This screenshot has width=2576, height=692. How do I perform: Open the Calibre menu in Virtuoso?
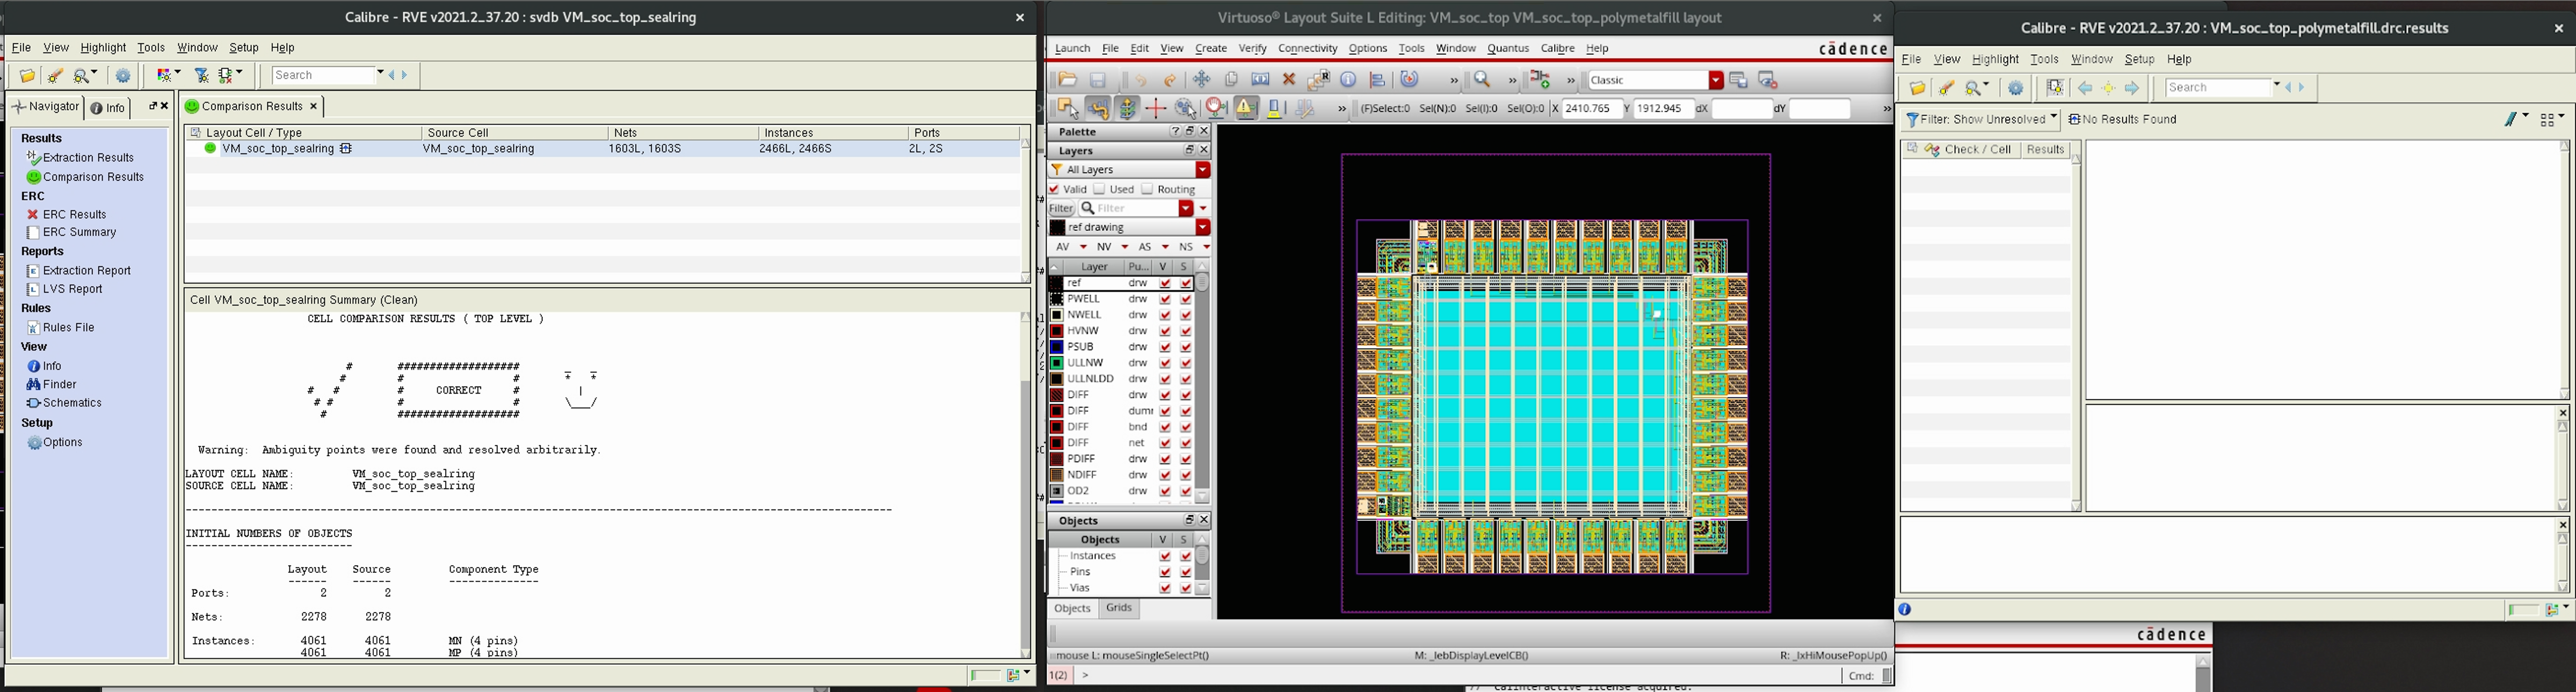point(1557,49)
